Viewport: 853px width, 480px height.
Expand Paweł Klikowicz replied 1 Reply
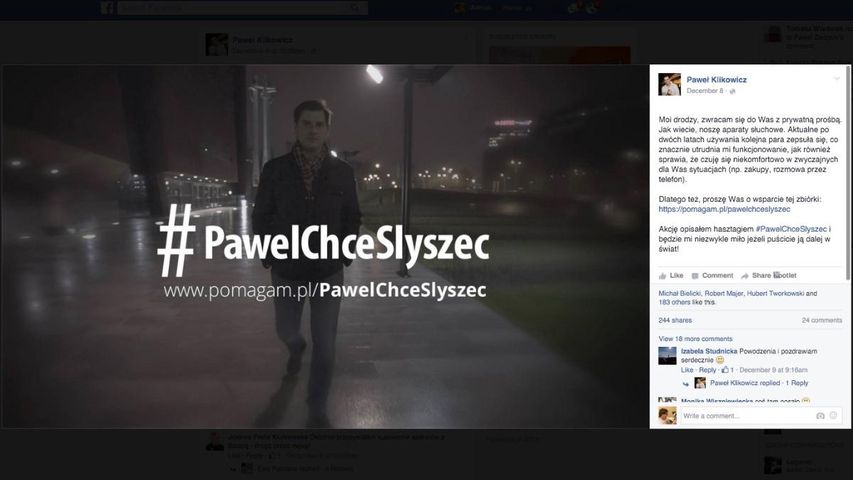tap(759, 383)
